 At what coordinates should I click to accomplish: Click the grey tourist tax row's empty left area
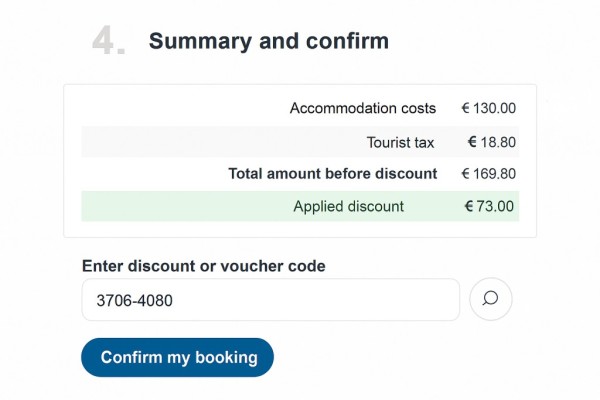pos(200,143)
